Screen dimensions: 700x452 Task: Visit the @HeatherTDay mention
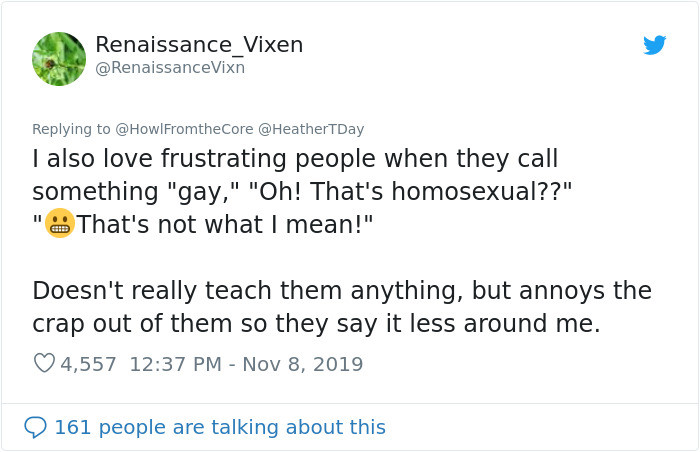coord(311,129)
